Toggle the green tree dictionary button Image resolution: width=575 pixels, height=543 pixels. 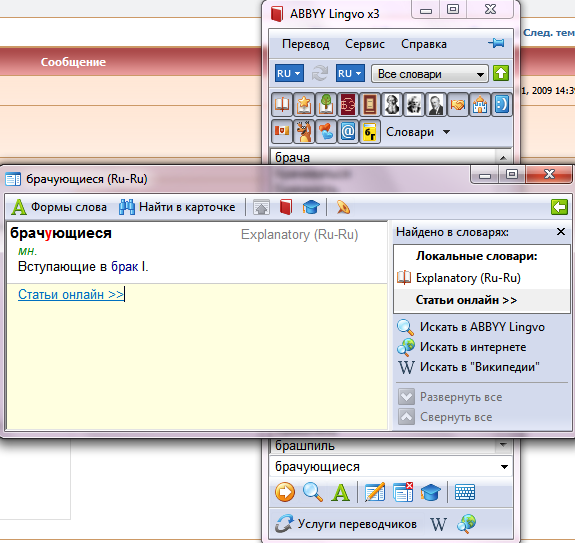(x=326, y=104)
